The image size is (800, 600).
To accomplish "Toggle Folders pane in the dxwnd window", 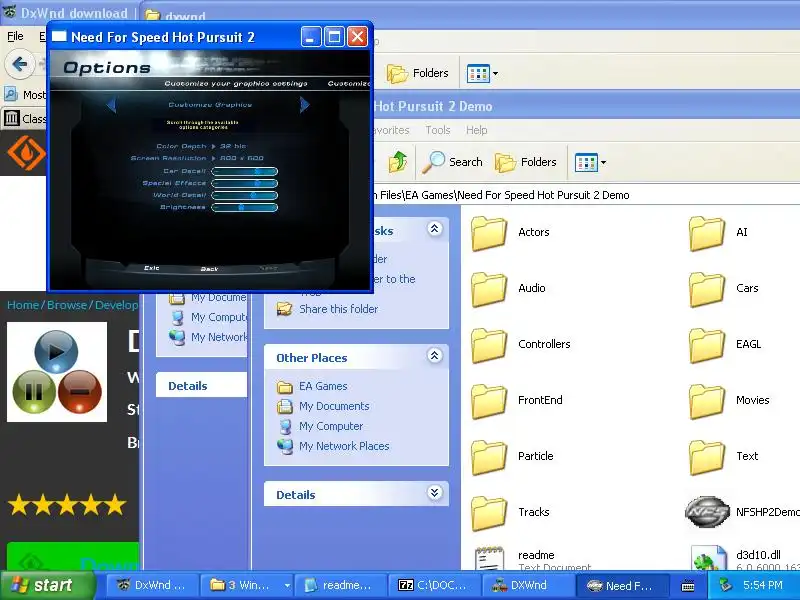I will coord(417,73).
